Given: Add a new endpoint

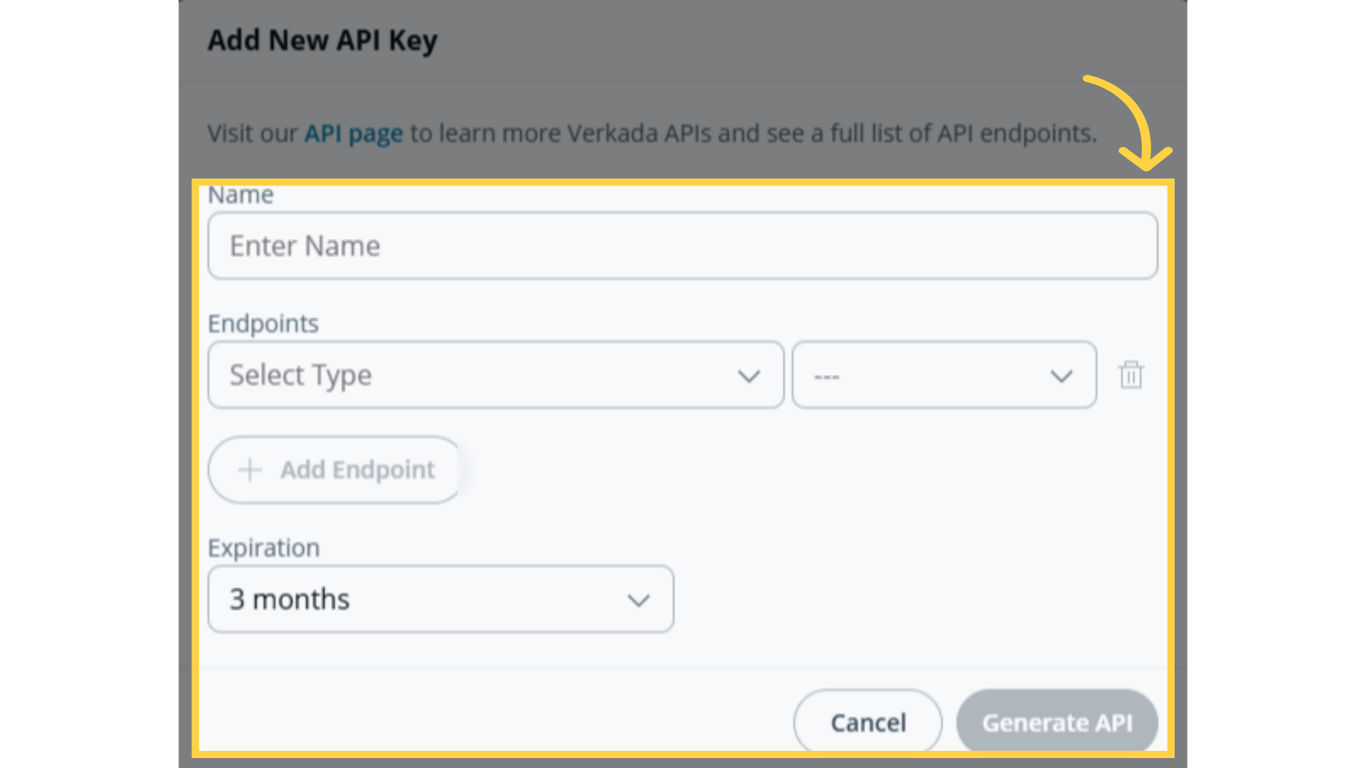Looking at the screenshot, I should coord(334,469).
